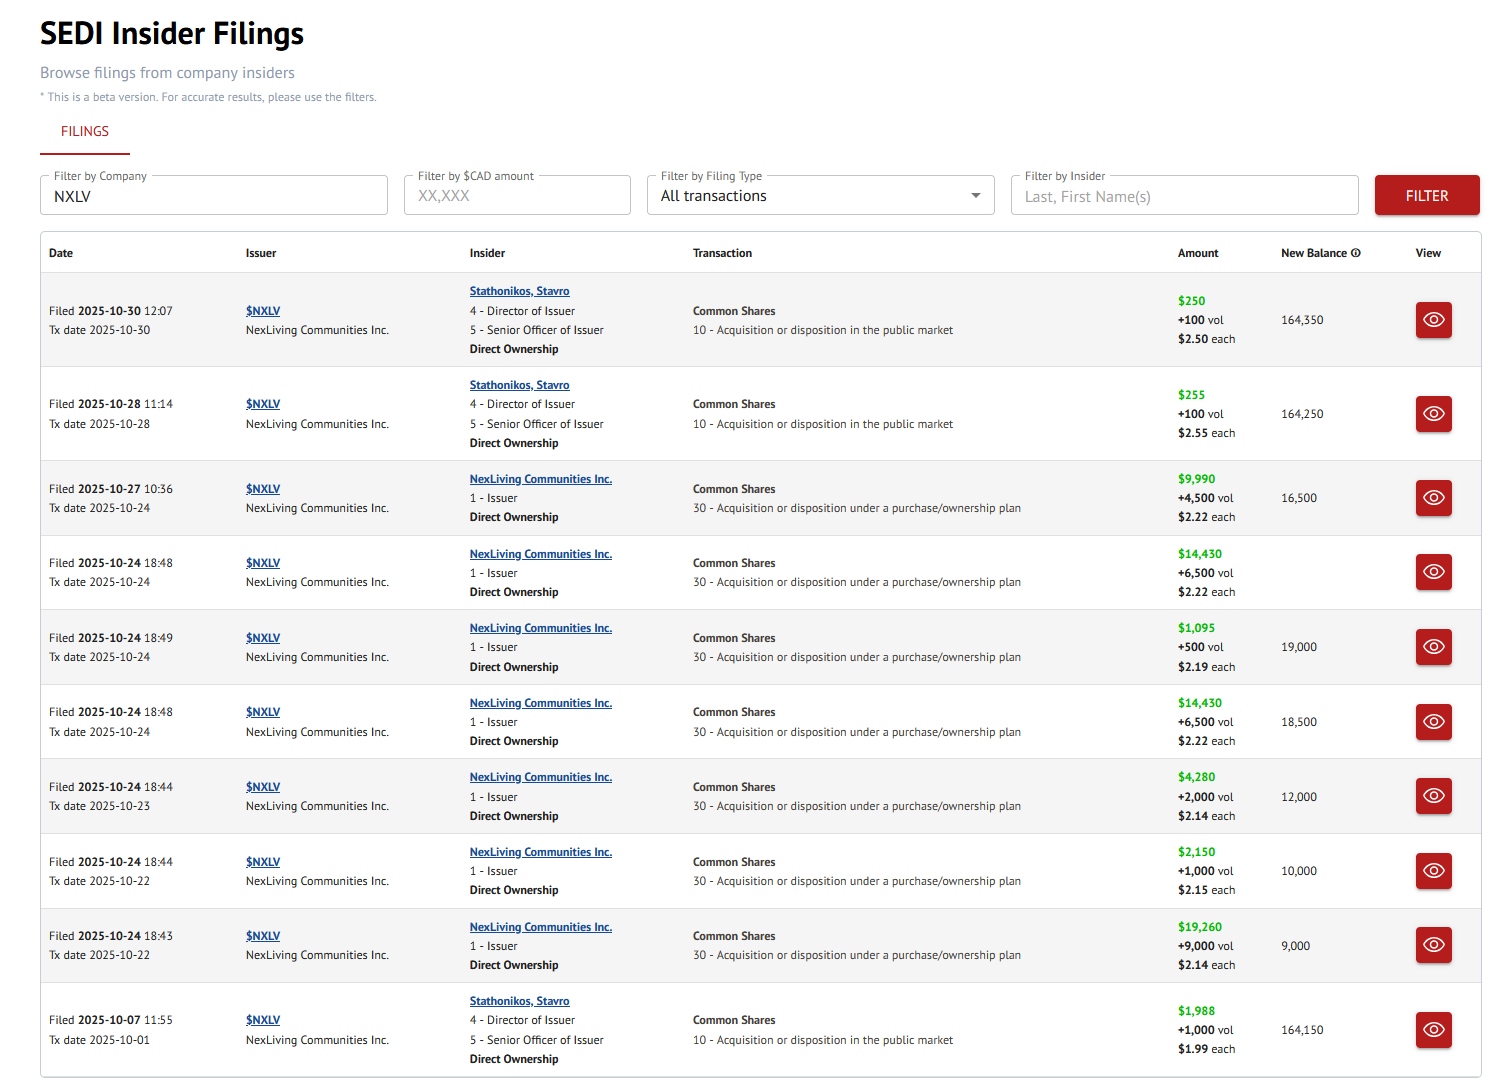View the $2,150 filing details
This screenshot has height=1086, width=1497.
coord(1433,871)
